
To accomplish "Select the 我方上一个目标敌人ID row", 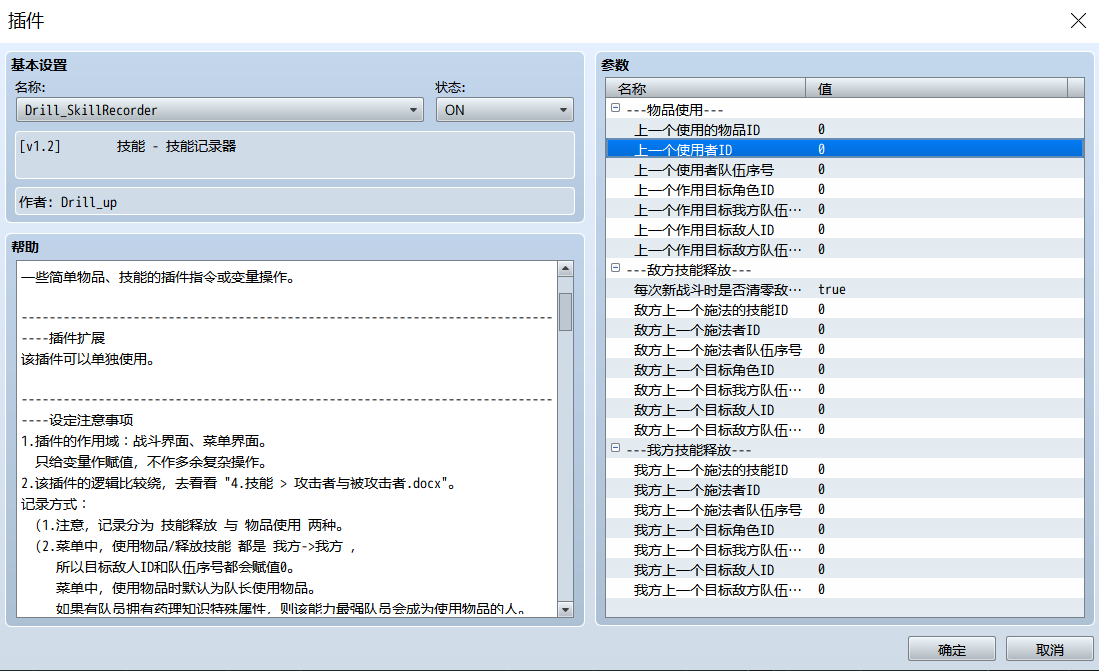I will pyautogui.click(x=845, y=569).
